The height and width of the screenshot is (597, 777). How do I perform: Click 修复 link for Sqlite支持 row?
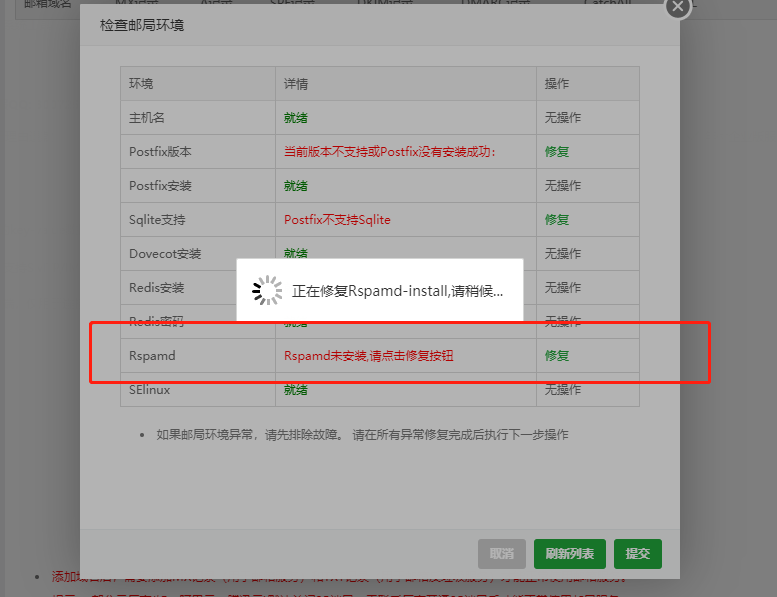click(x=556, y=219)
